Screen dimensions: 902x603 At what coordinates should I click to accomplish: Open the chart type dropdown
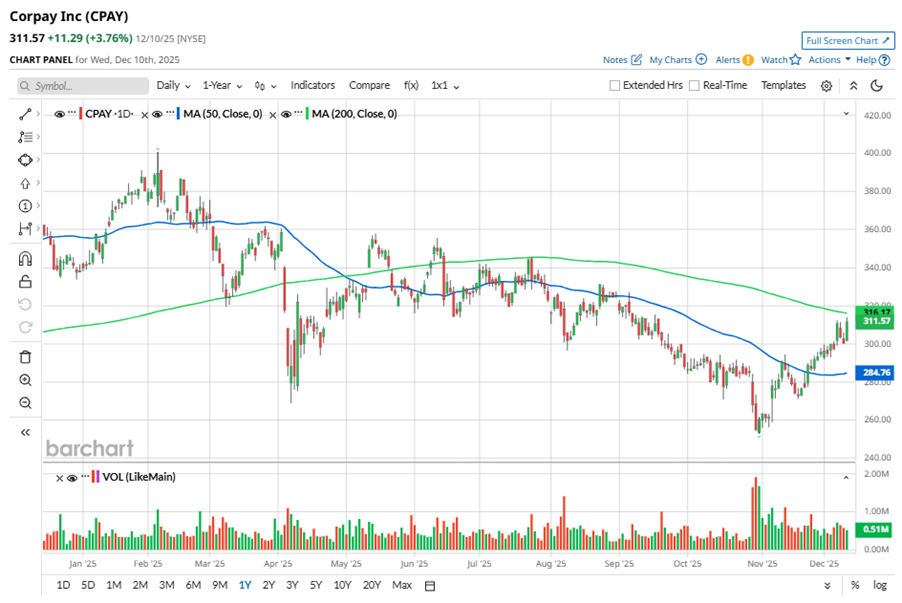pos(265,86)
